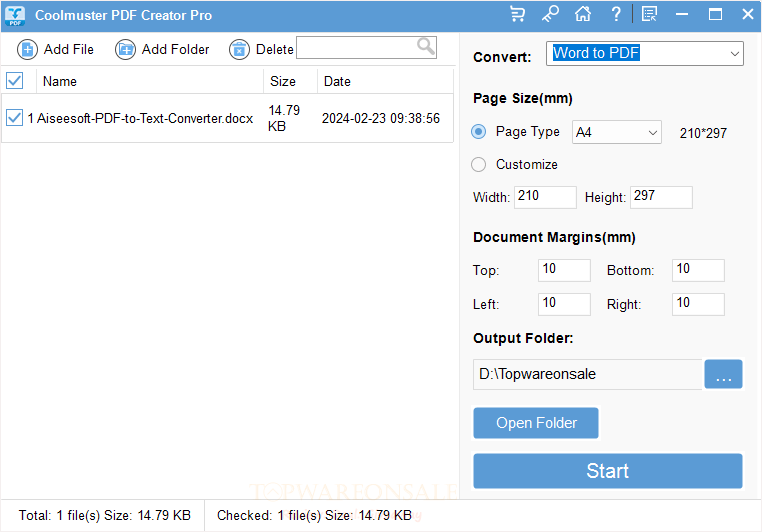
Task: Click the 210*297 dimension text
Action: coord(703,133)
